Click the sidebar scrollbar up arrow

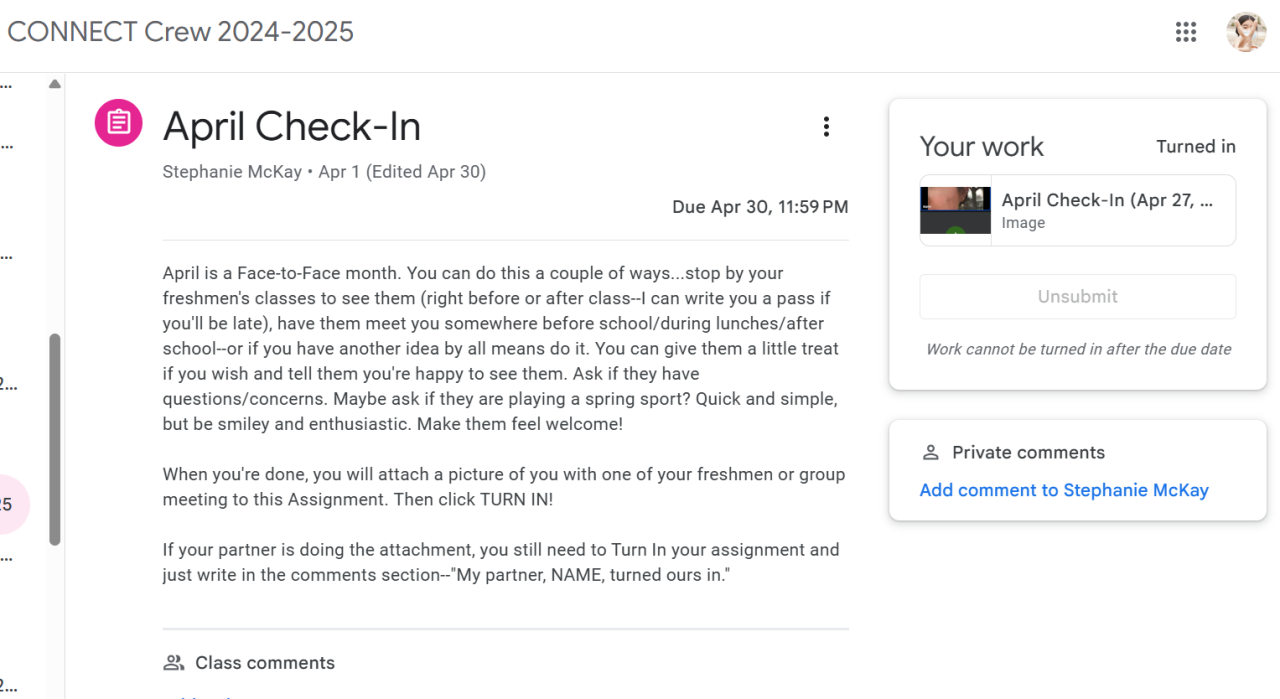[55, 84]
